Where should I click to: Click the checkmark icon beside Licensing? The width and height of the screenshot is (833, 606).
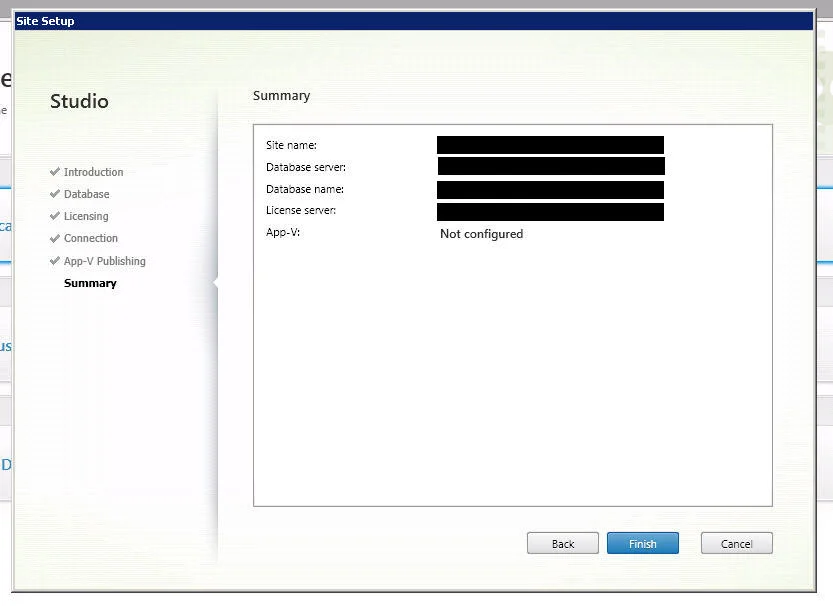[55, 216]
